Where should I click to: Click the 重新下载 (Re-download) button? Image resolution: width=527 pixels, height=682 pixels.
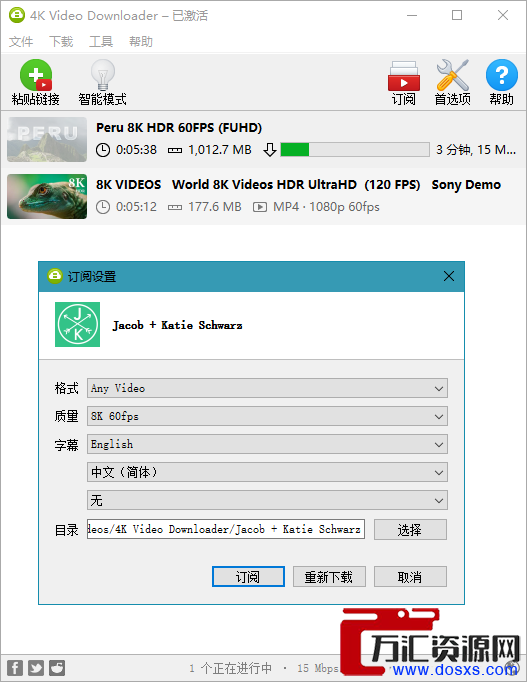pos(329,577)
